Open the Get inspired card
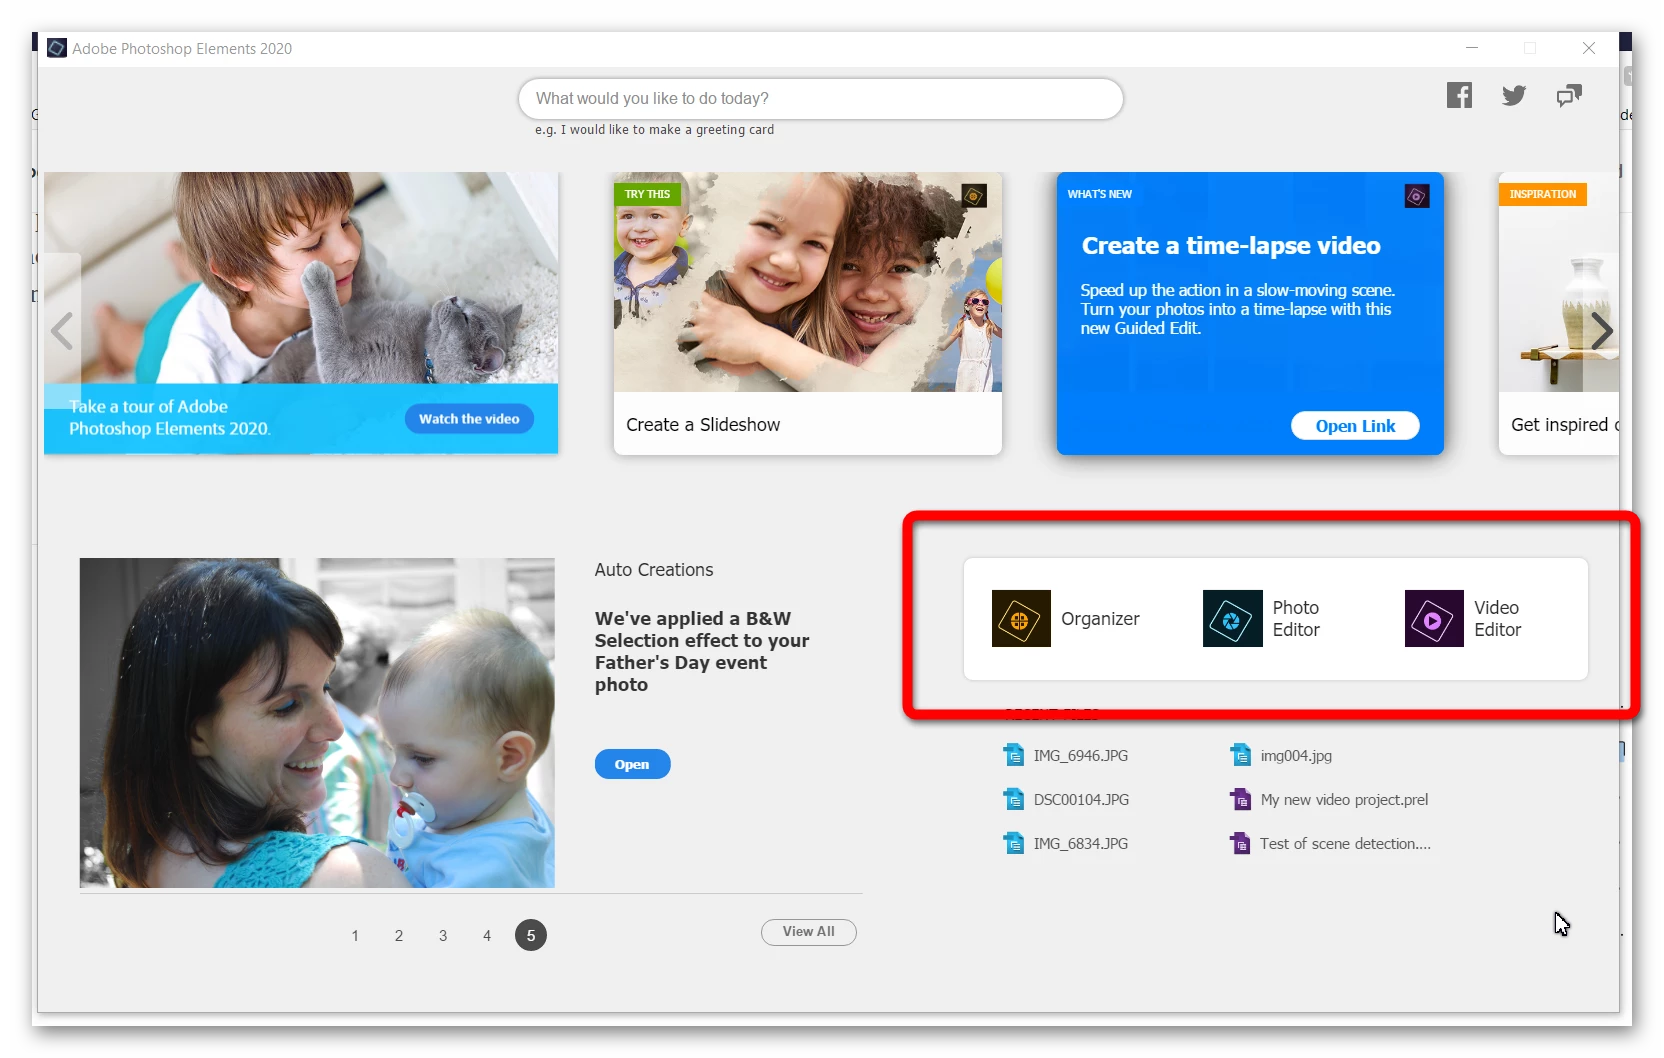 (1558, 313)
